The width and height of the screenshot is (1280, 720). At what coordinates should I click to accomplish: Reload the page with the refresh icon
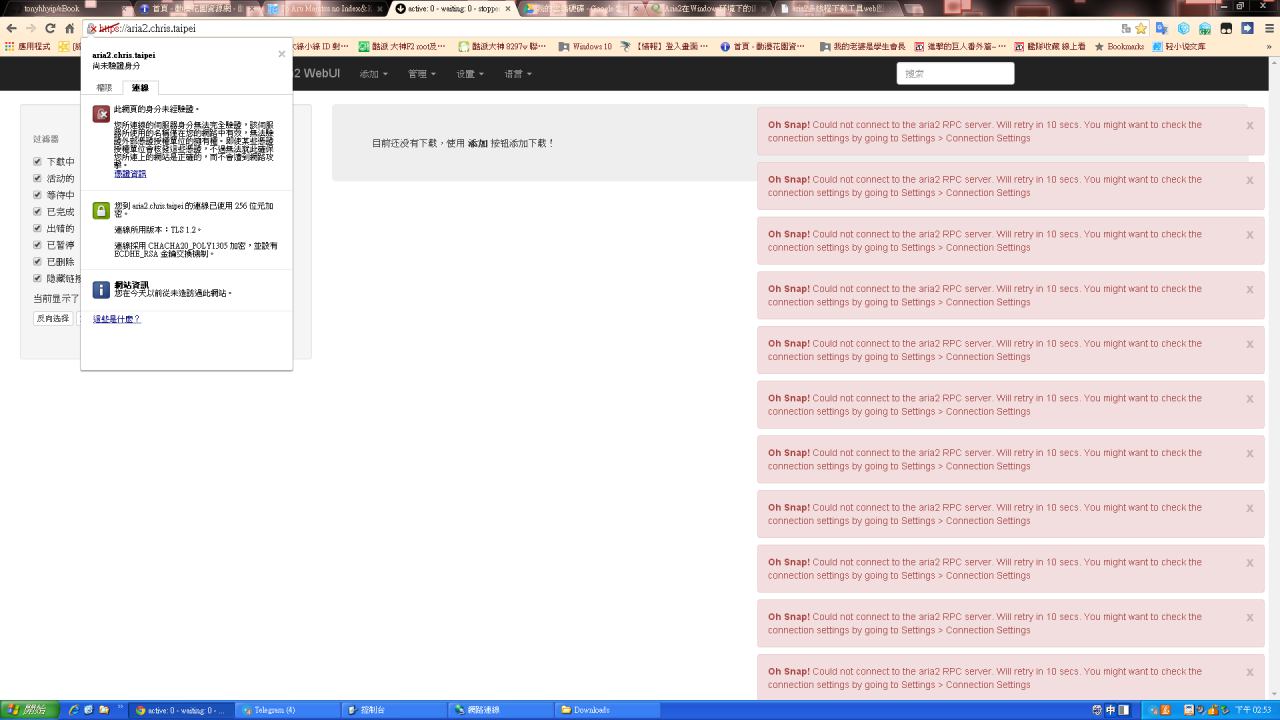(50, 29)
